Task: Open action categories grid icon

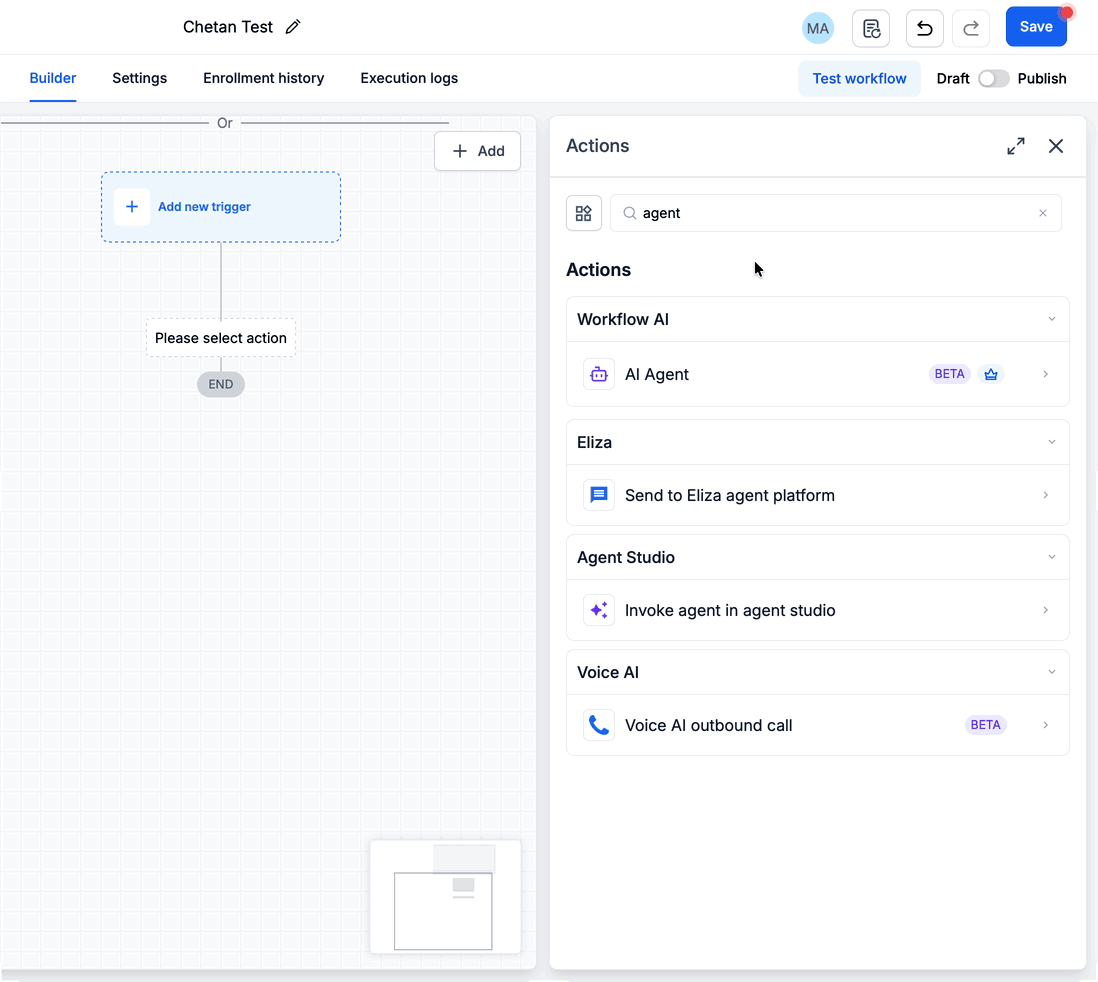Action: pyautogui.click(x=584, y=213)
